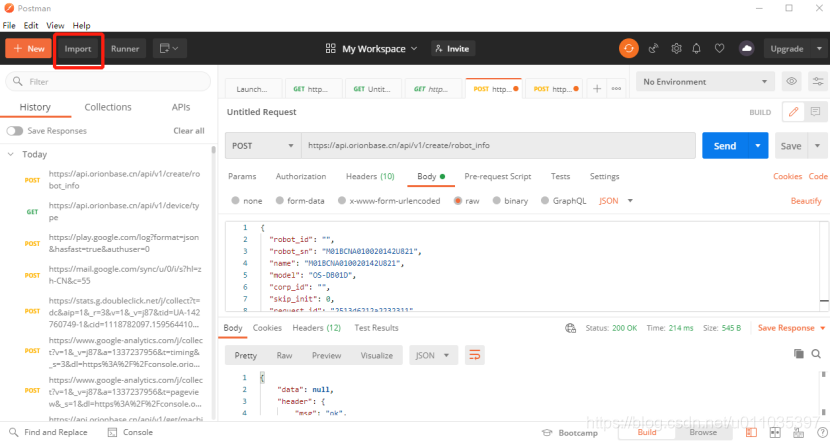The image size is (830, 441).
Task: Open the Console in status bar
Action: click(x=130, y=433)
